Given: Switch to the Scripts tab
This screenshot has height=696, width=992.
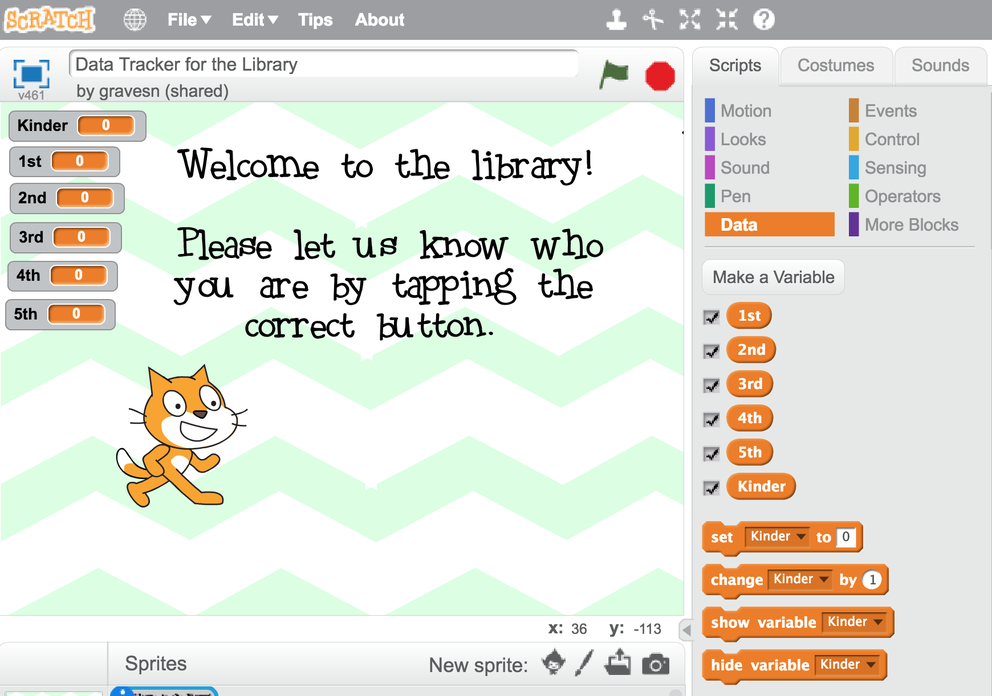Looking at the screenshot, I should (735, 66).
